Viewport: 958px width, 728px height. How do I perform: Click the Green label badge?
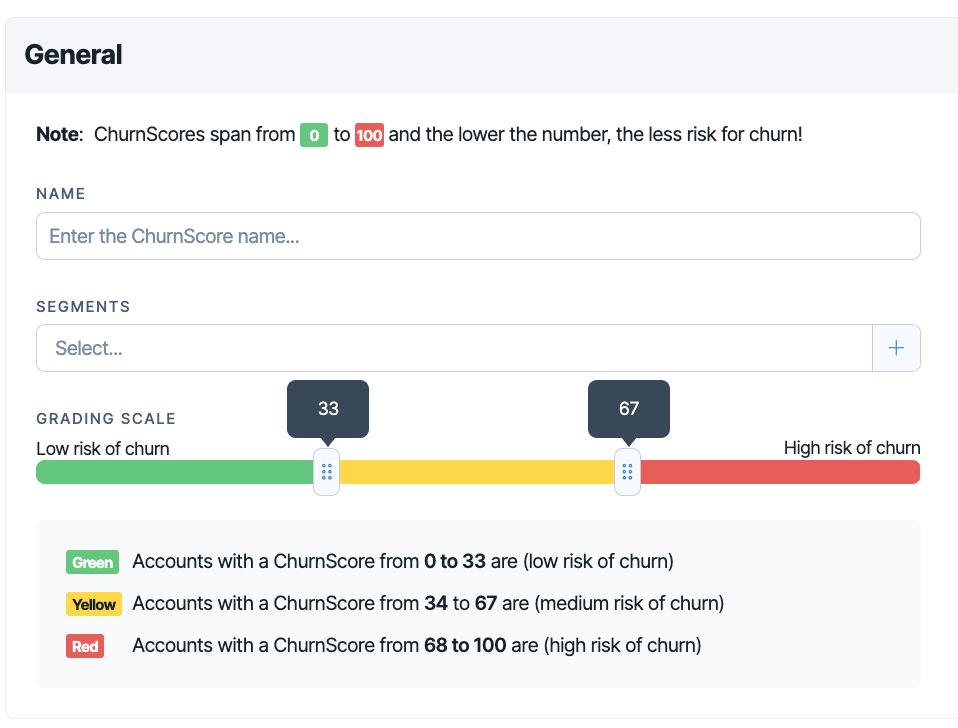point(92,562)
